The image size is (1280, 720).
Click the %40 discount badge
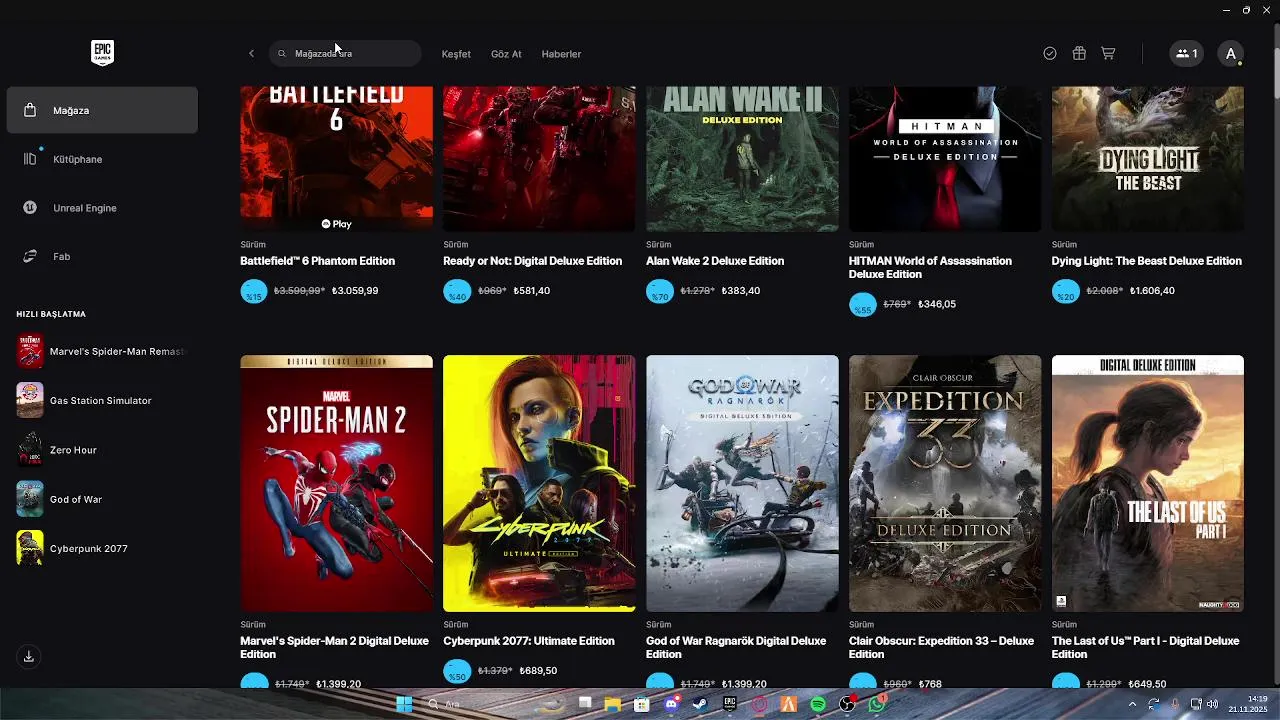(457, 292)
